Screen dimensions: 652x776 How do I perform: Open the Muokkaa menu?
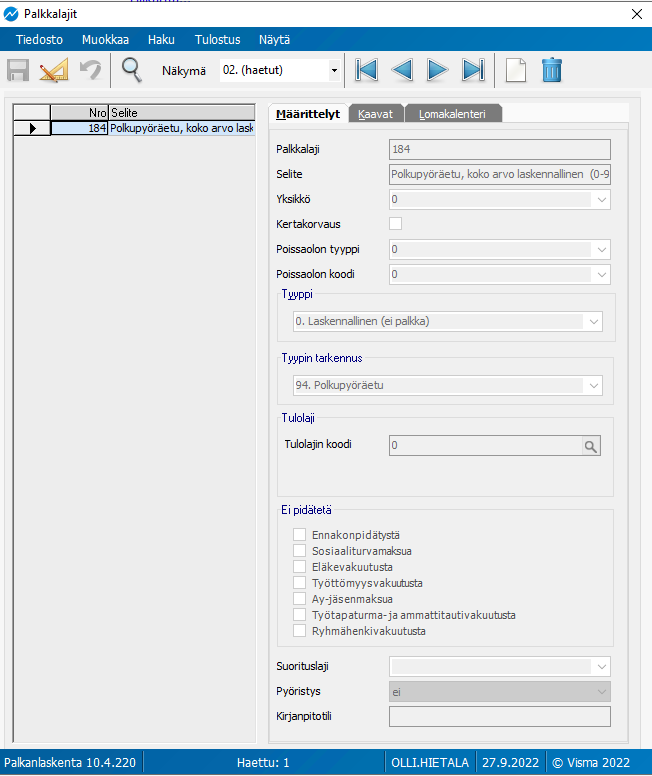pyautogui.click(x=105, y=40)
